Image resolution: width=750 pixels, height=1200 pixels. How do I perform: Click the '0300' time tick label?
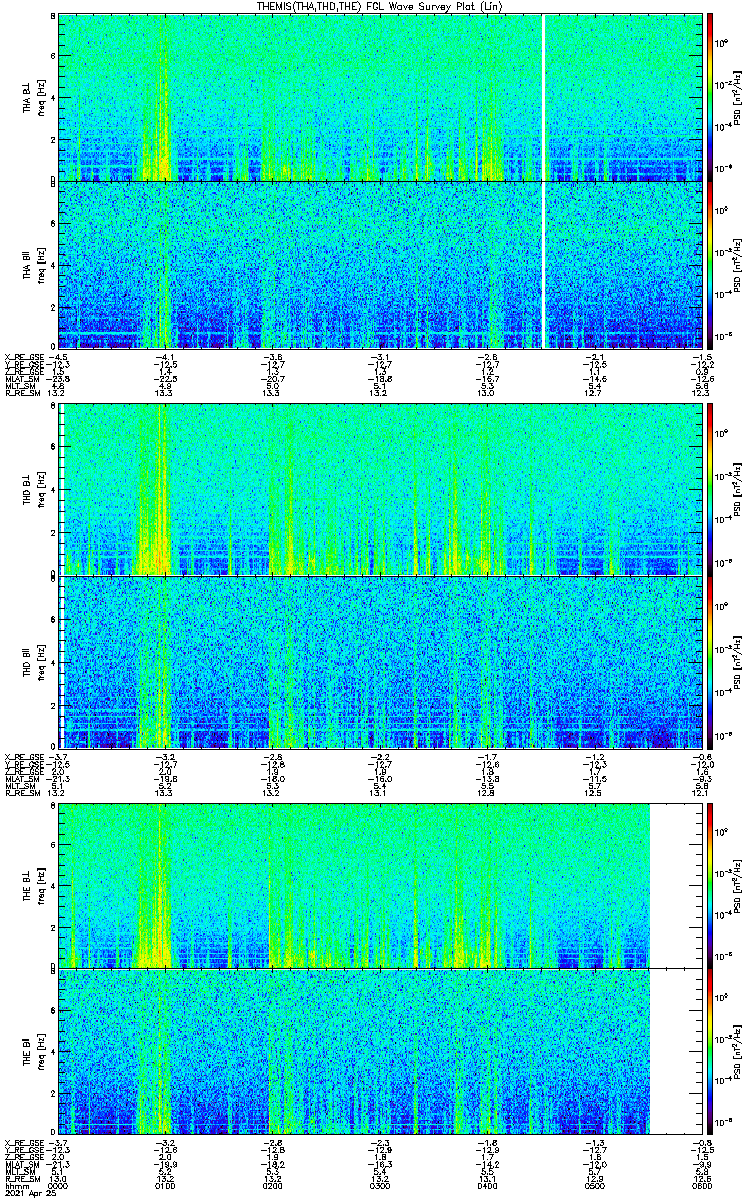(380, 1186)
